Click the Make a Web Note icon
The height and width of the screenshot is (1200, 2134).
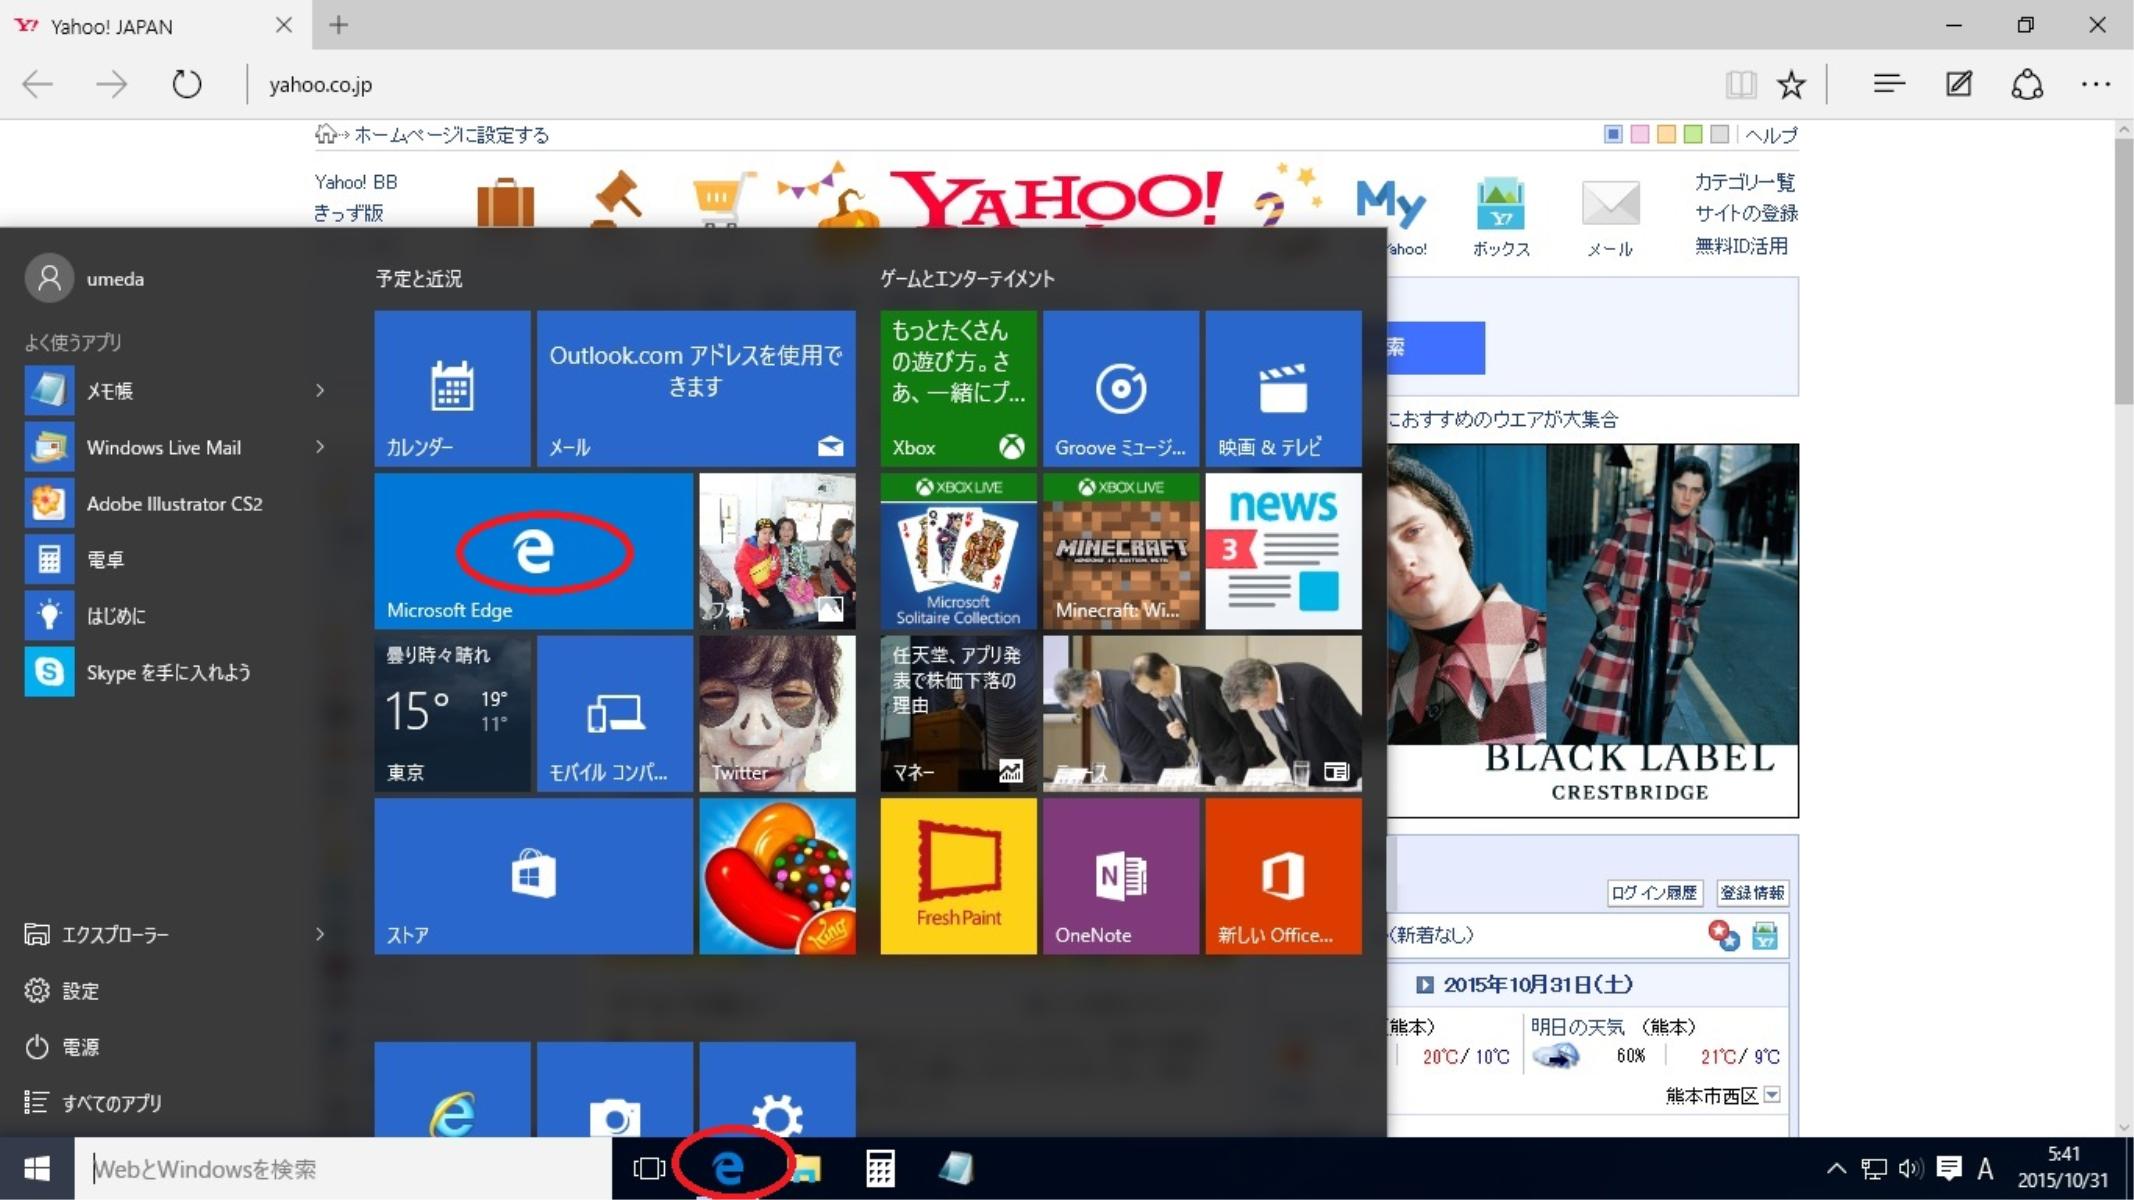(1958, 84)
